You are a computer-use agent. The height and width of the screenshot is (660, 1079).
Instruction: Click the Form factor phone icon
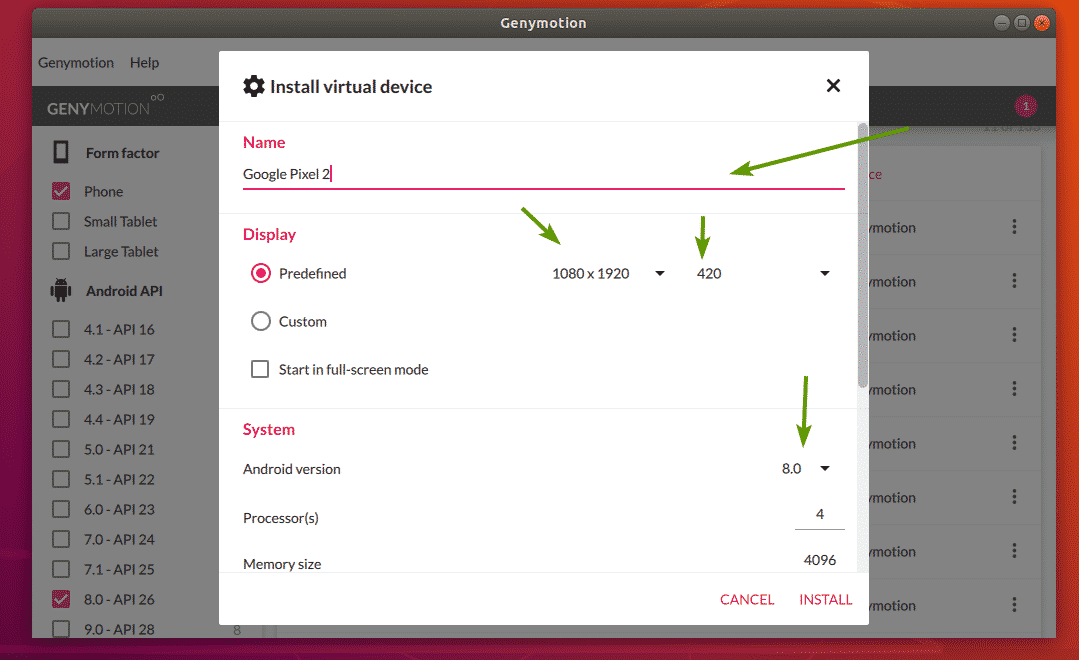click(x=61, y=153)
